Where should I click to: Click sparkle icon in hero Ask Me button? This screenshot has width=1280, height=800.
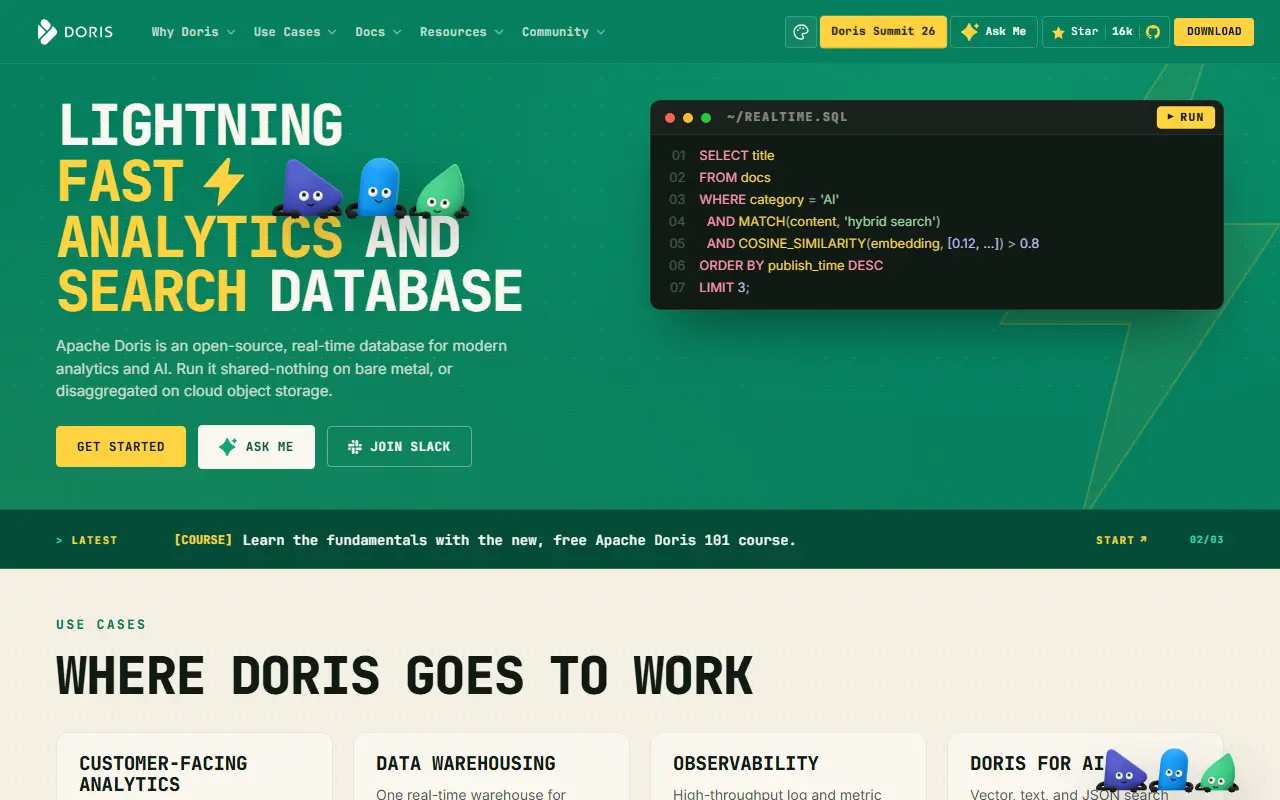coord(228,447)
